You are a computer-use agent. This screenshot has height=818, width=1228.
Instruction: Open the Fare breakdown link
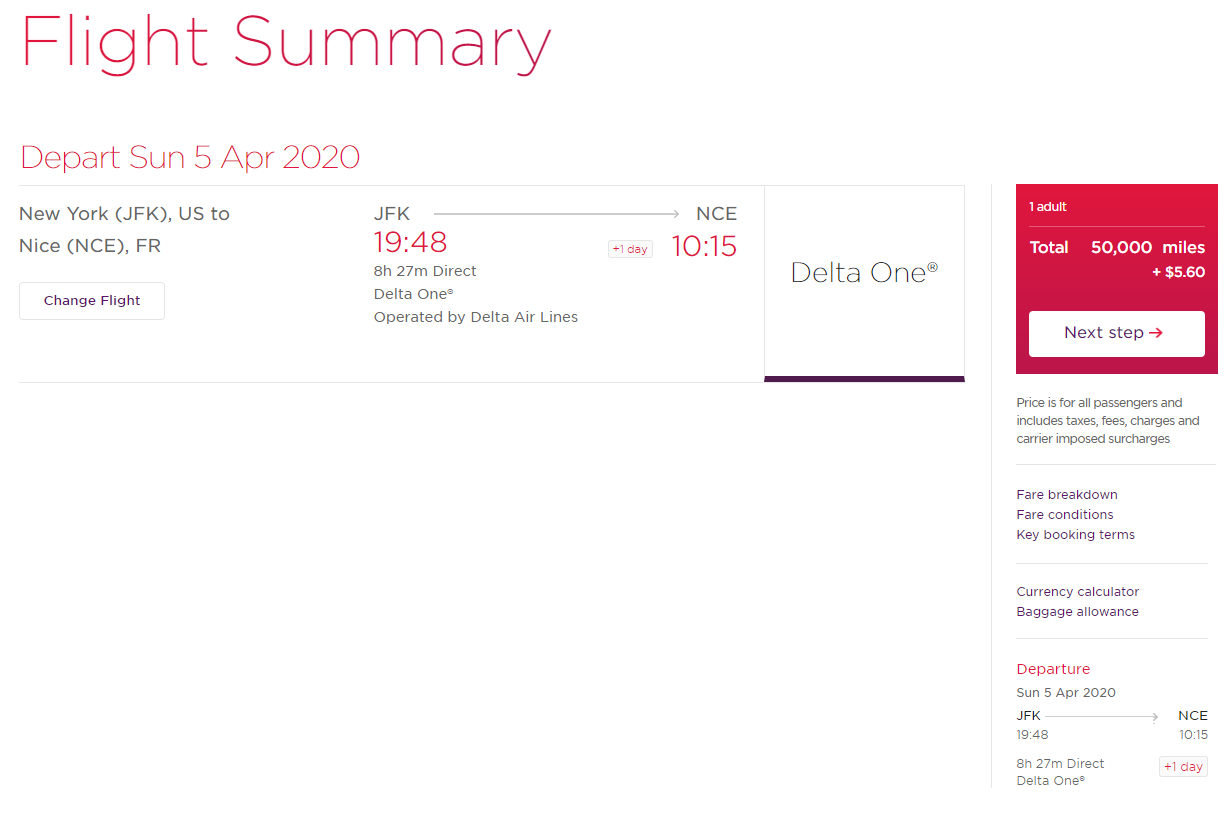(1067, 495)
